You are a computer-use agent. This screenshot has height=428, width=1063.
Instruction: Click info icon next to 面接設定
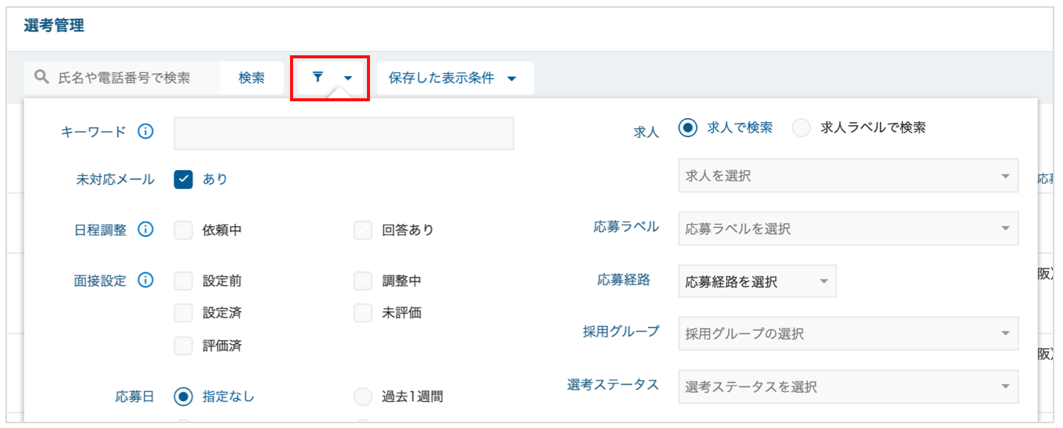[x=144, y=280]
